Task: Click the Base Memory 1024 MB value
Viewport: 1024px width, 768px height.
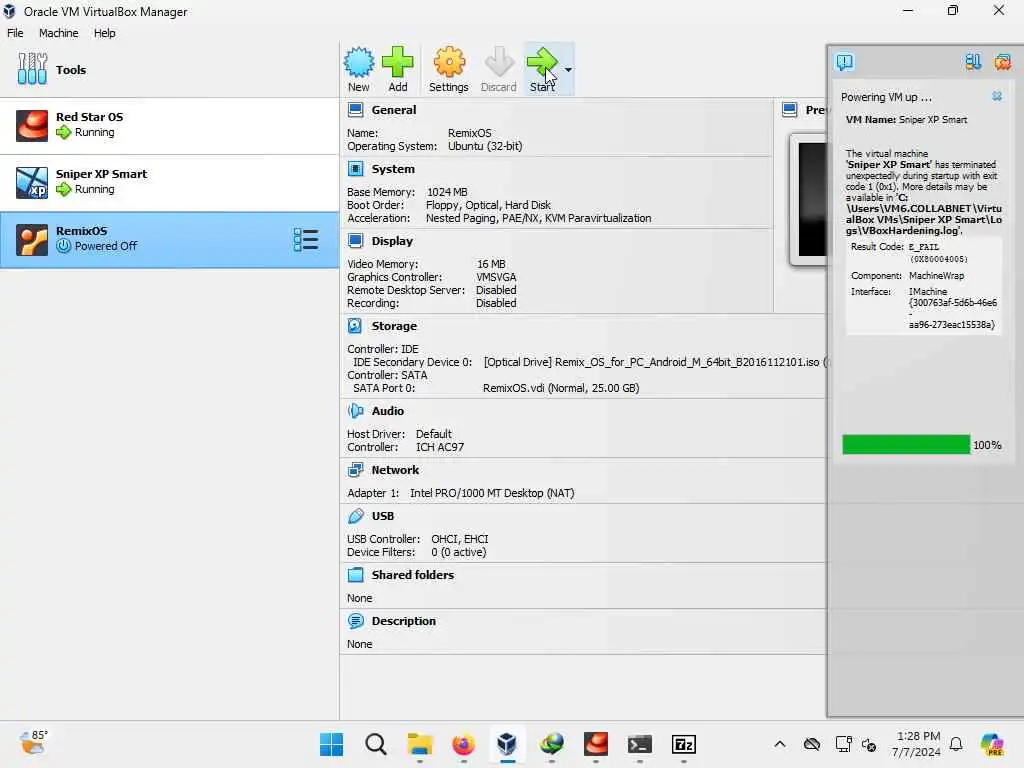Action: coord(447,192)
